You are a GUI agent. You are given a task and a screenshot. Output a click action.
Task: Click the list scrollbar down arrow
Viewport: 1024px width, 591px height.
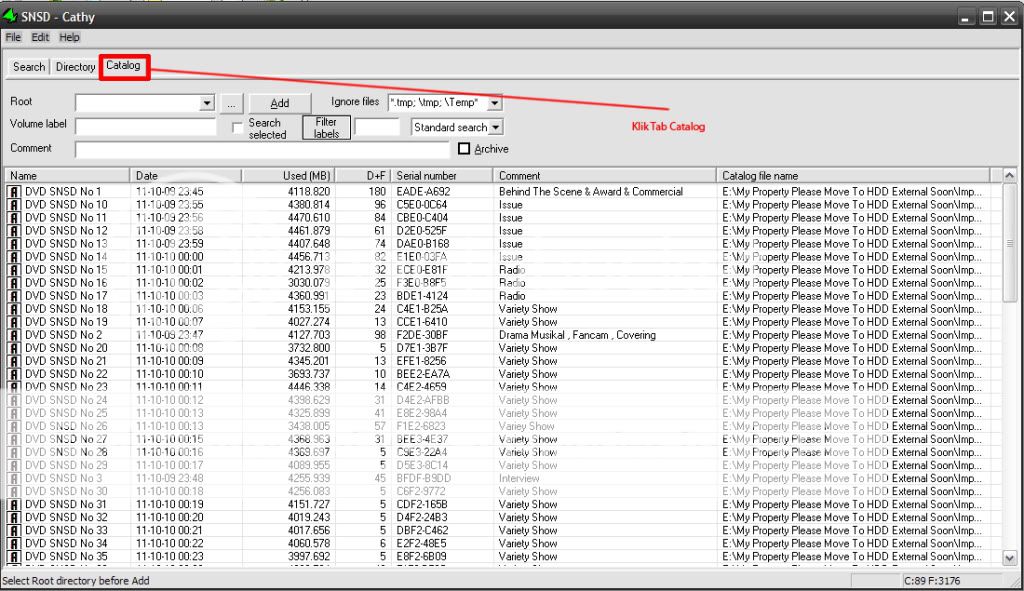pyautogui.click(x=1010, y=558)
